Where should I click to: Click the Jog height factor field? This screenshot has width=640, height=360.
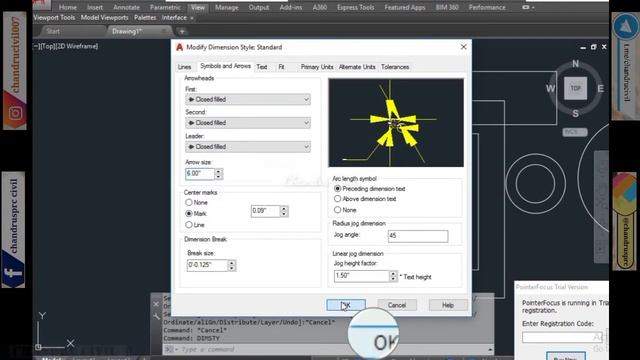[x=362, y=276]
